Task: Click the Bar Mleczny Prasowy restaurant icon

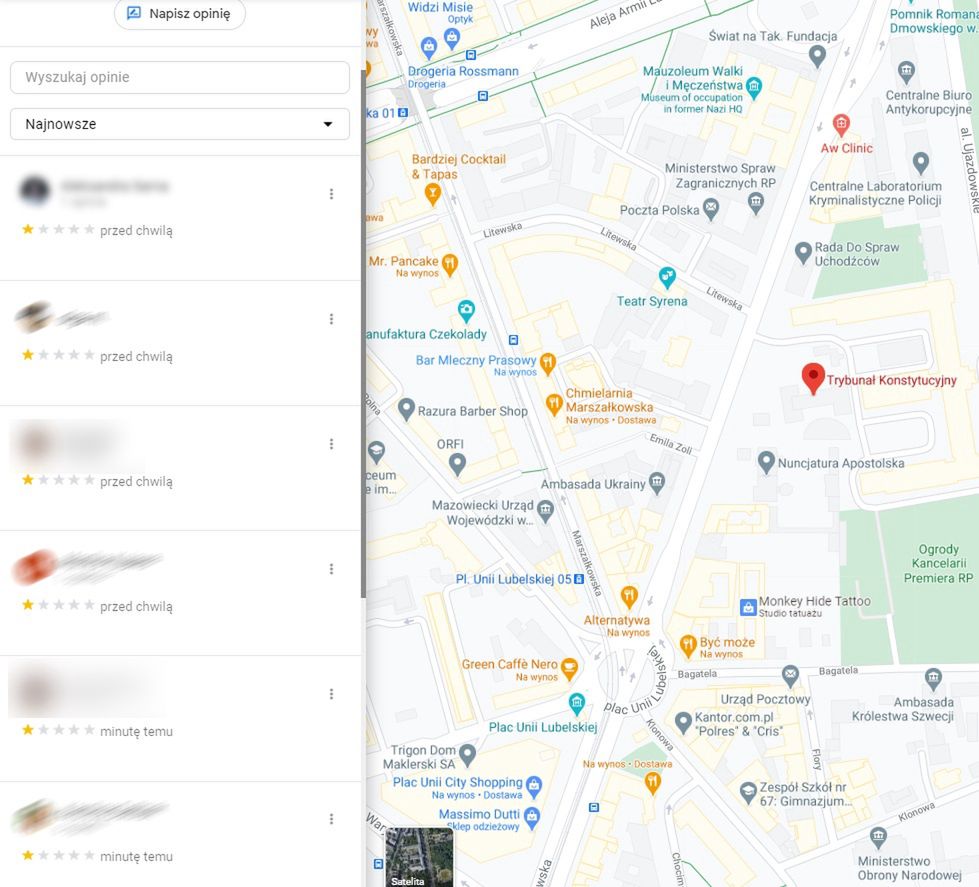Action: (548, 363)
